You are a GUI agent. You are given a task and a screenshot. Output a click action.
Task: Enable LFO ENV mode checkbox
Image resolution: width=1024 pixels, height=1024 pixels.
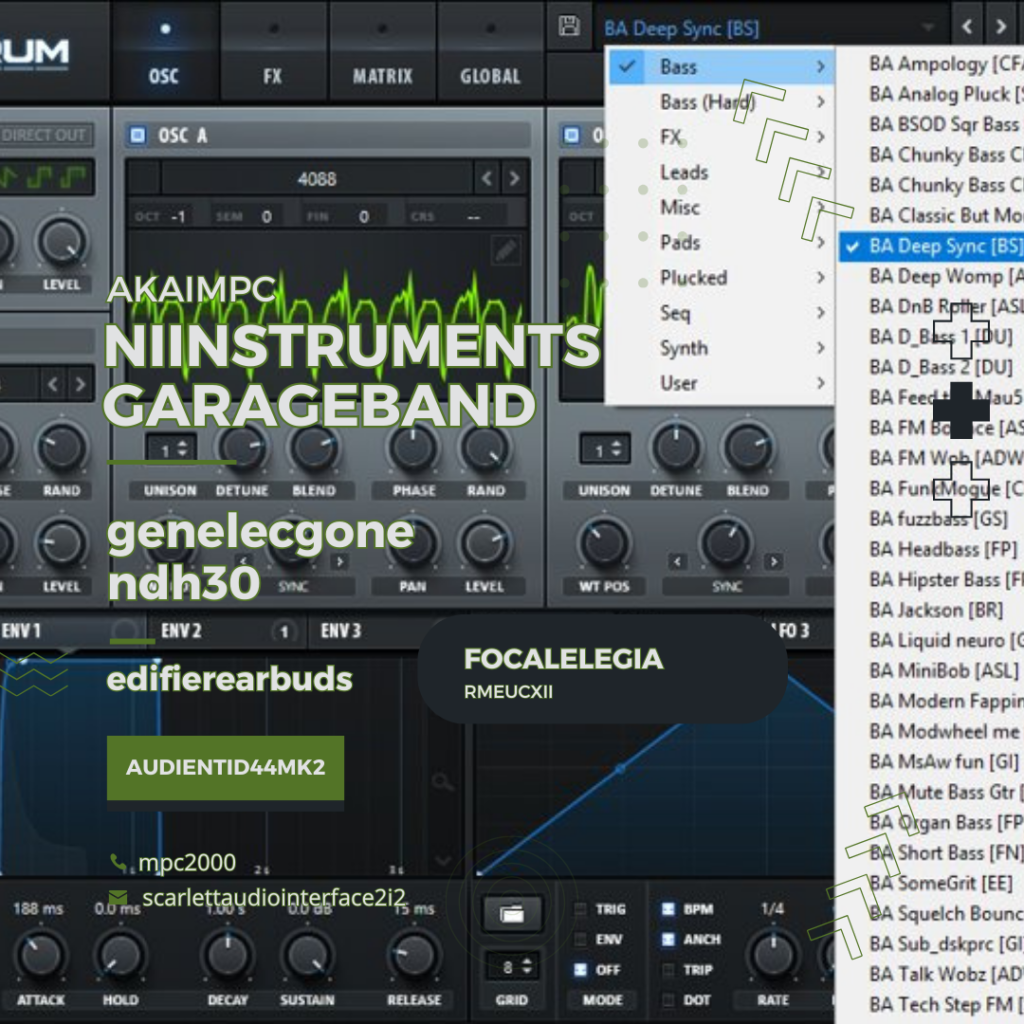tap(580, 939)
